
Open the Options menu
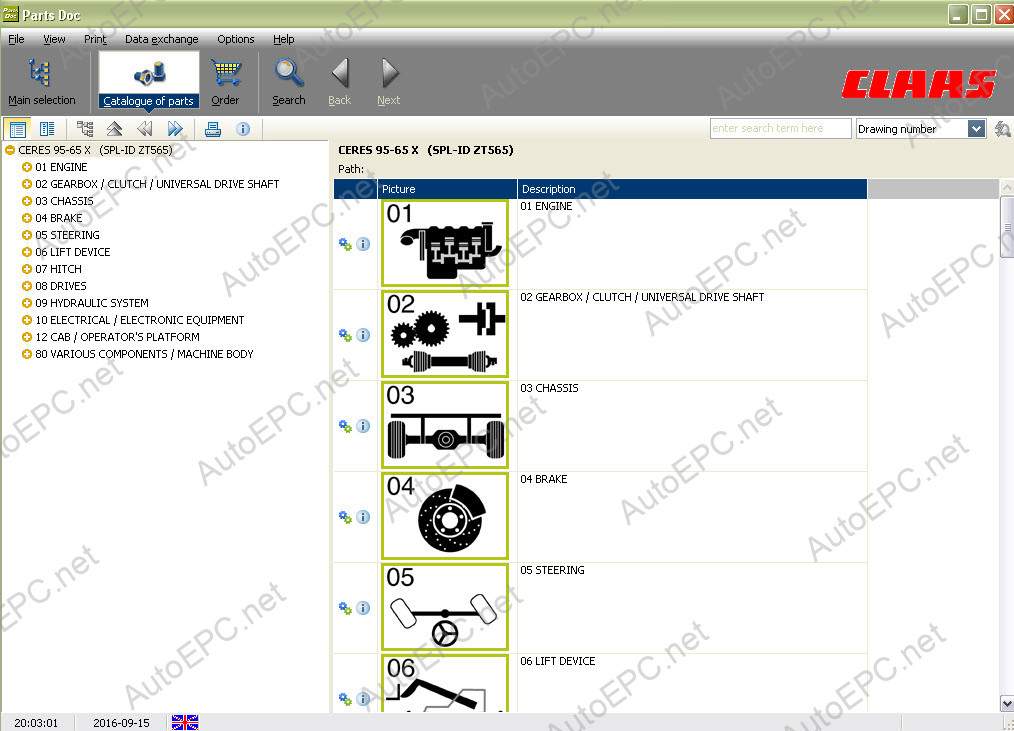tap(235, 39)
